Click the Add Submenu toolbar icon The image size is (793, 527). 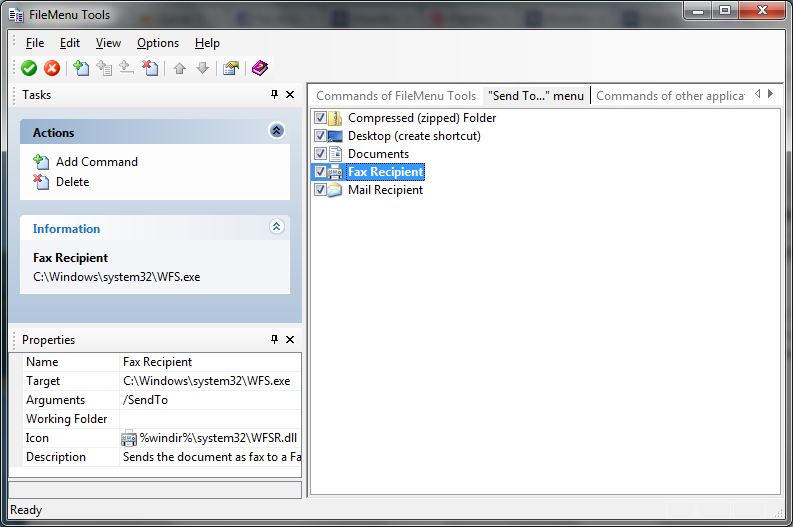click(x=104, y=68)
